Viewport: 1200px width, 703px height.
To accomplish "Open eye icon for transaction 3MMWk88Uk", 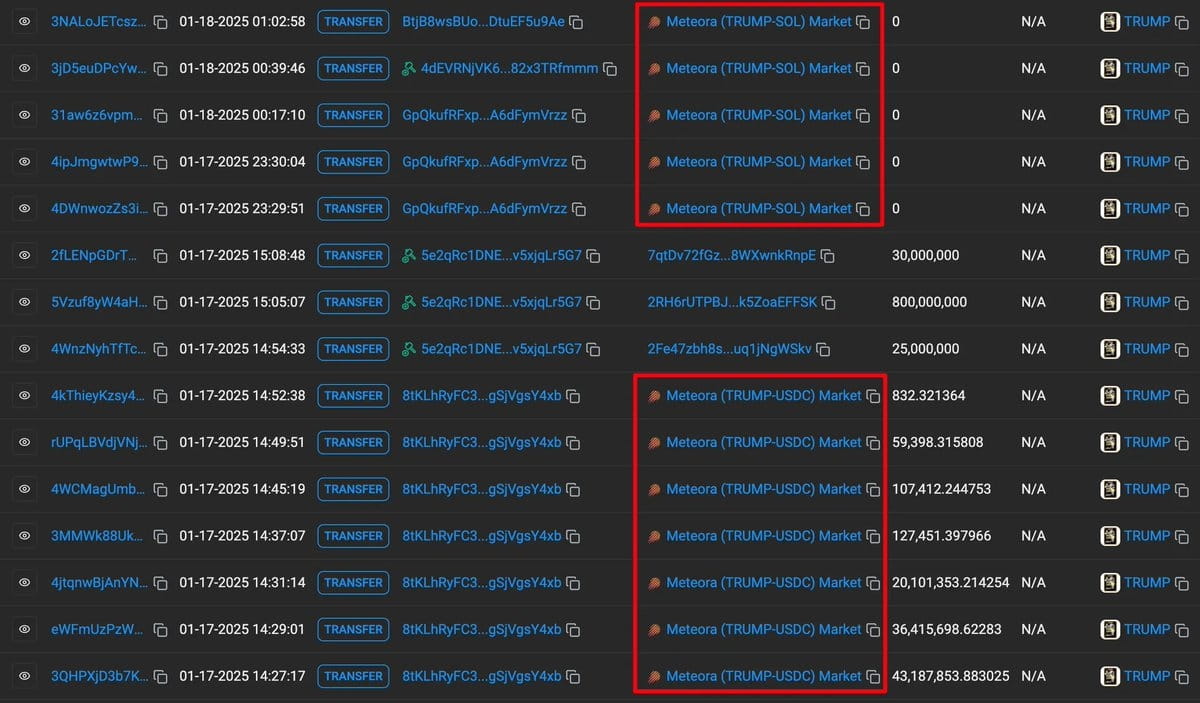I will click(x=24, y=536).
